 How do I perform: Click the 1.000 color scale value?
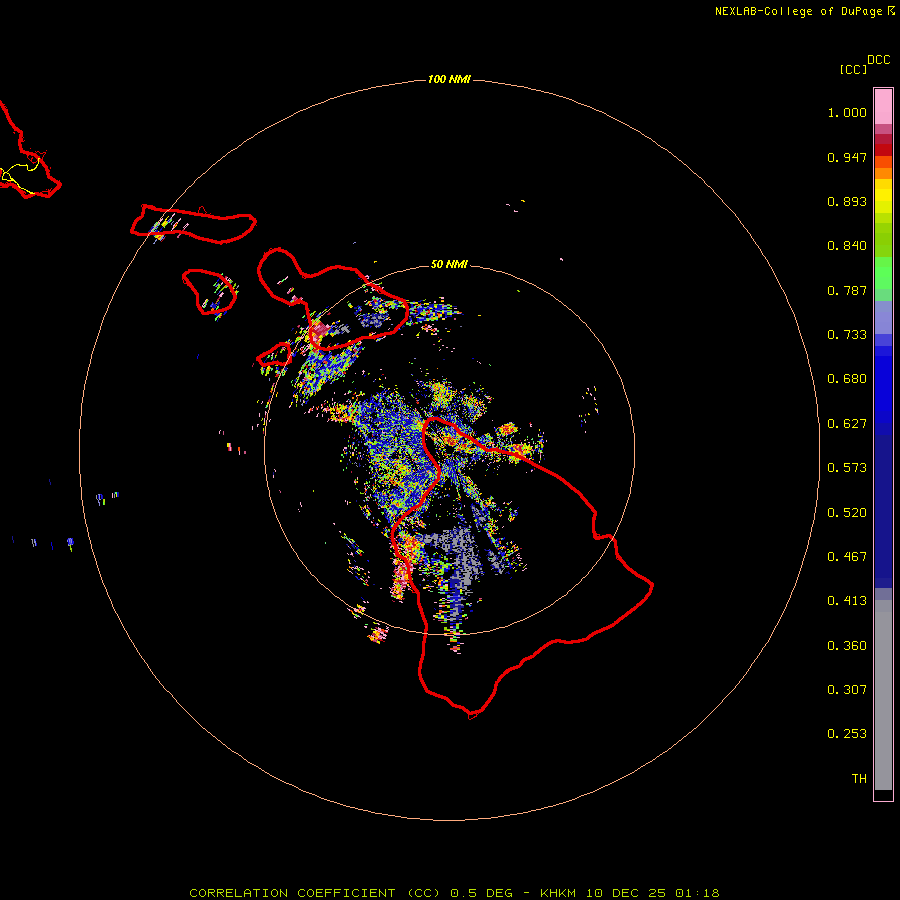coord(847,112)
